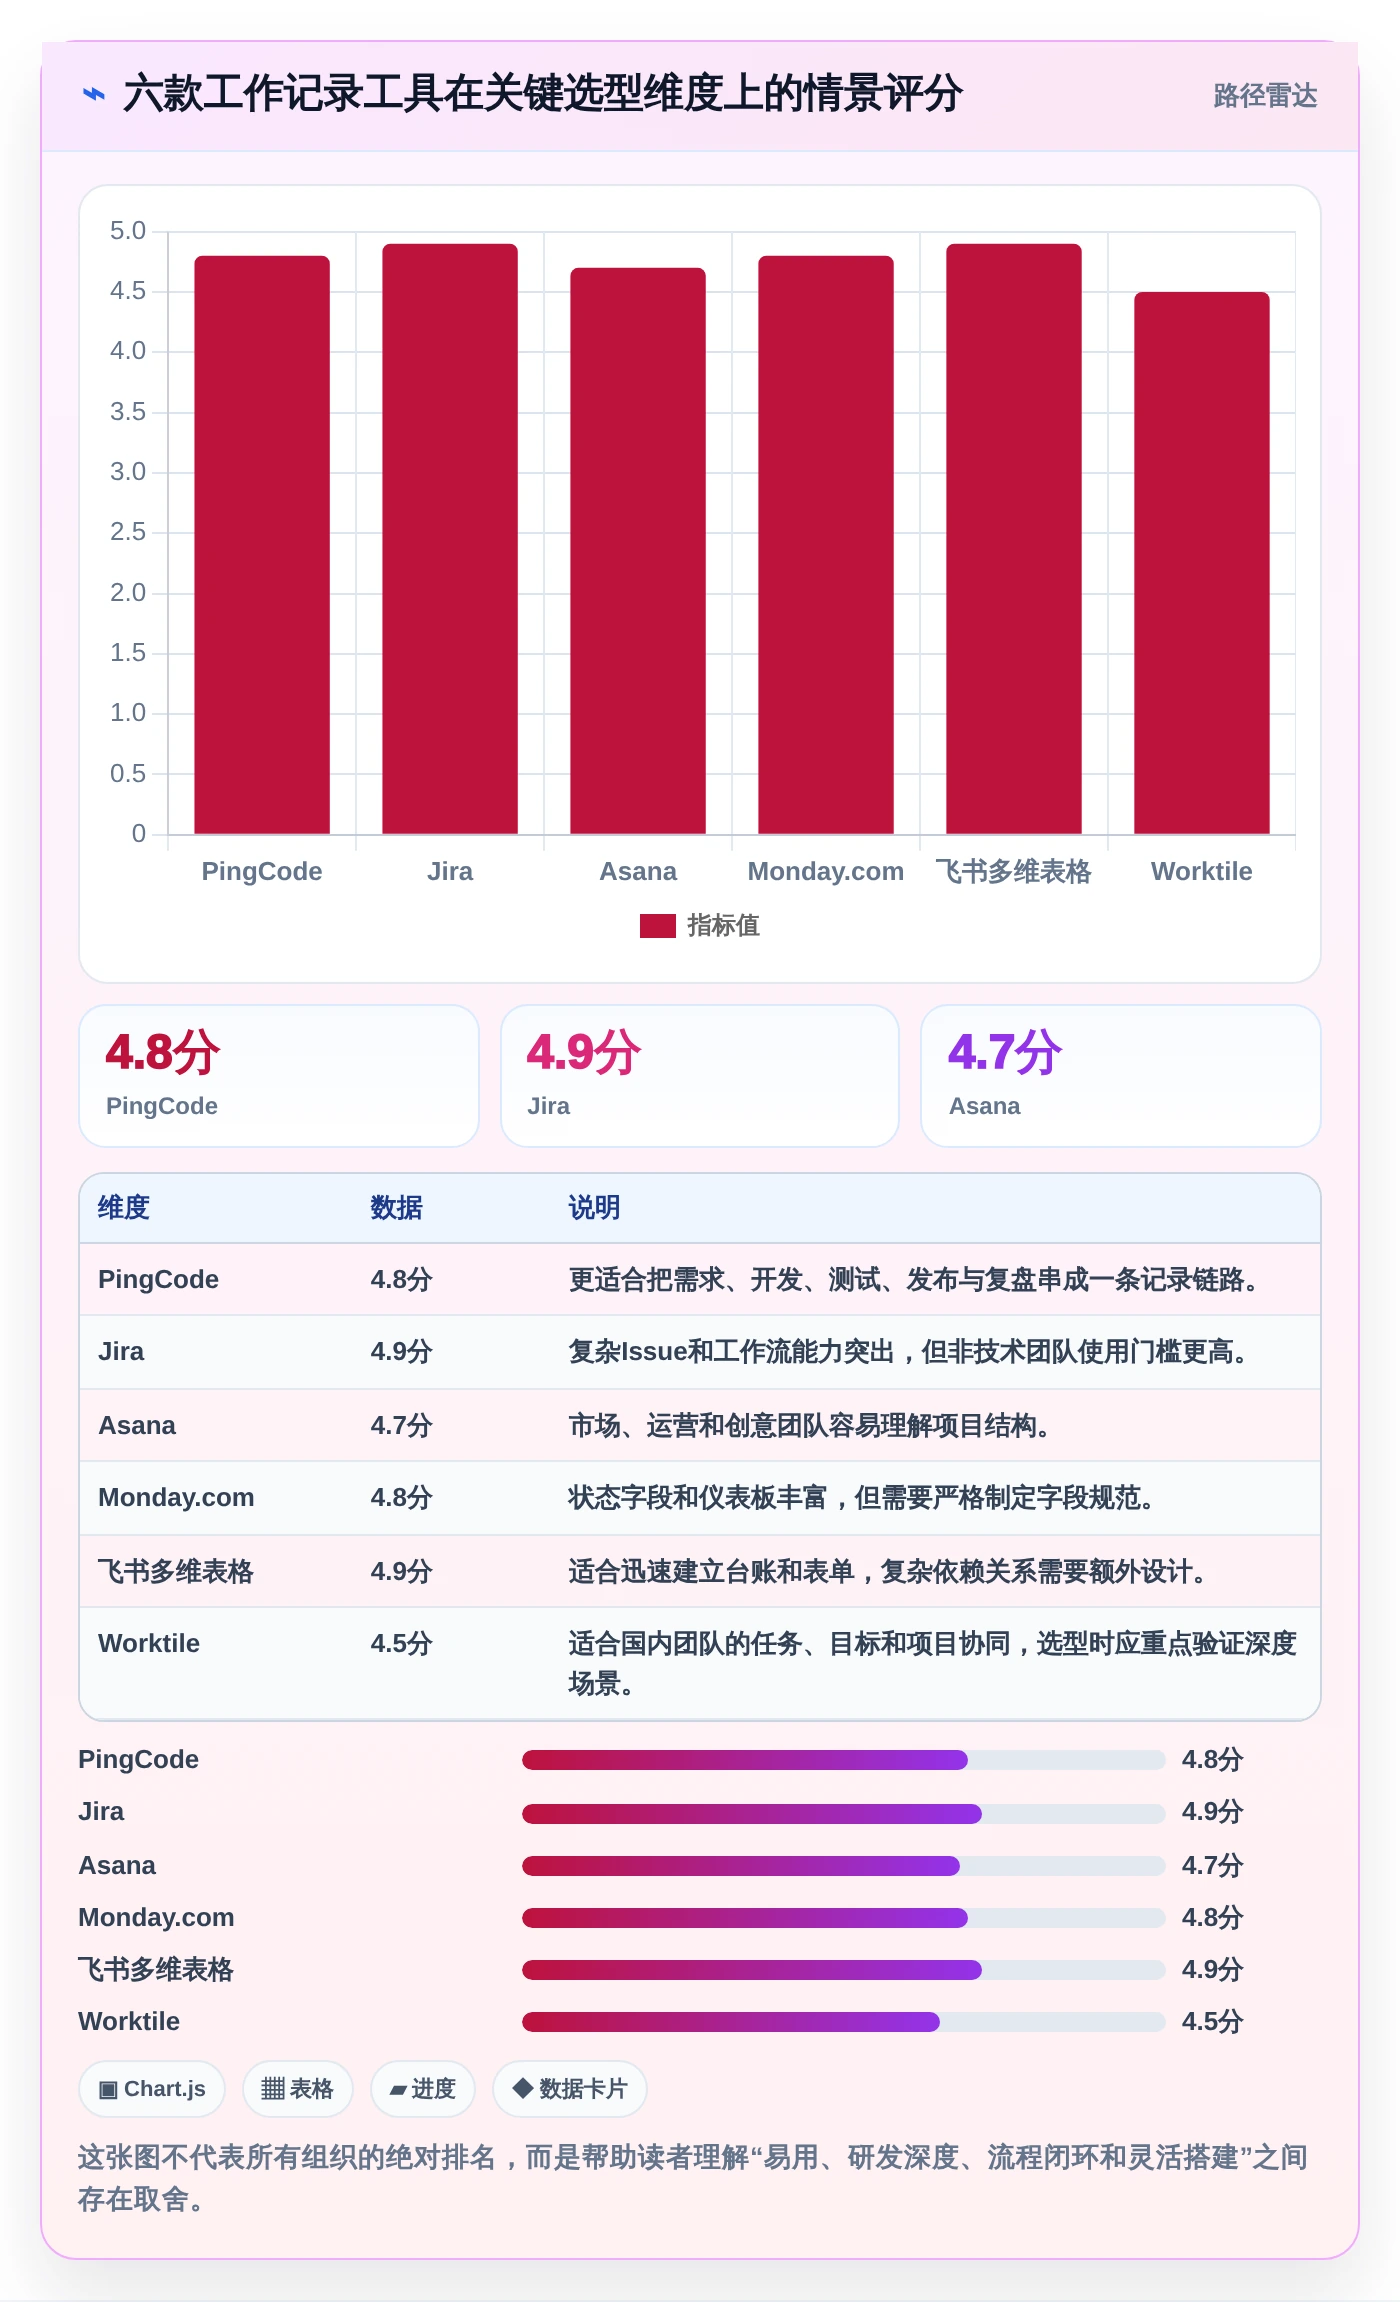Click the Worktile progress bar
This screenshot has width=1400, height=2302.
pyautogui.click(x=843, y=2021)
